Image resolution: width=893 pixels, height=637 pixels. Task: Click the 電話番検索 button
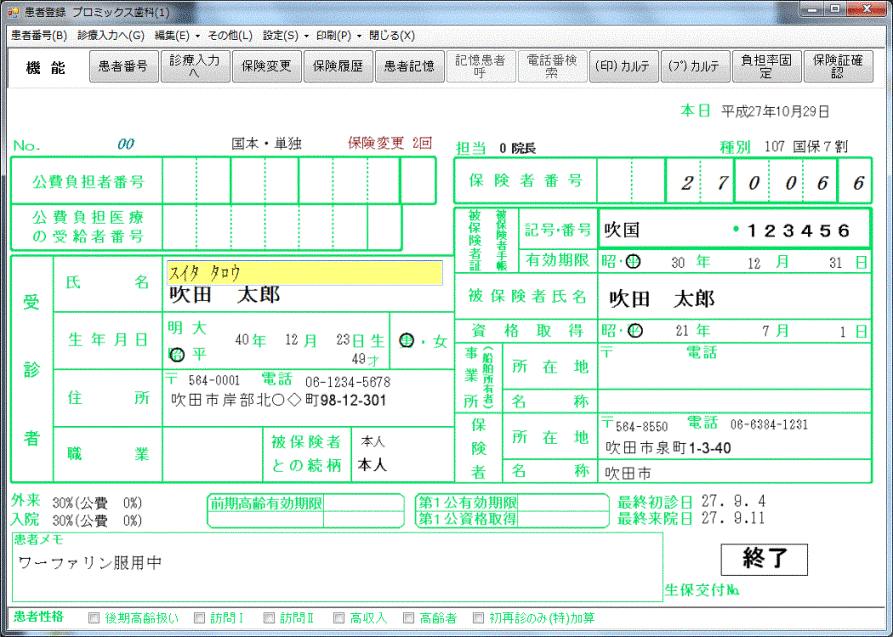(x=552, y=67)
